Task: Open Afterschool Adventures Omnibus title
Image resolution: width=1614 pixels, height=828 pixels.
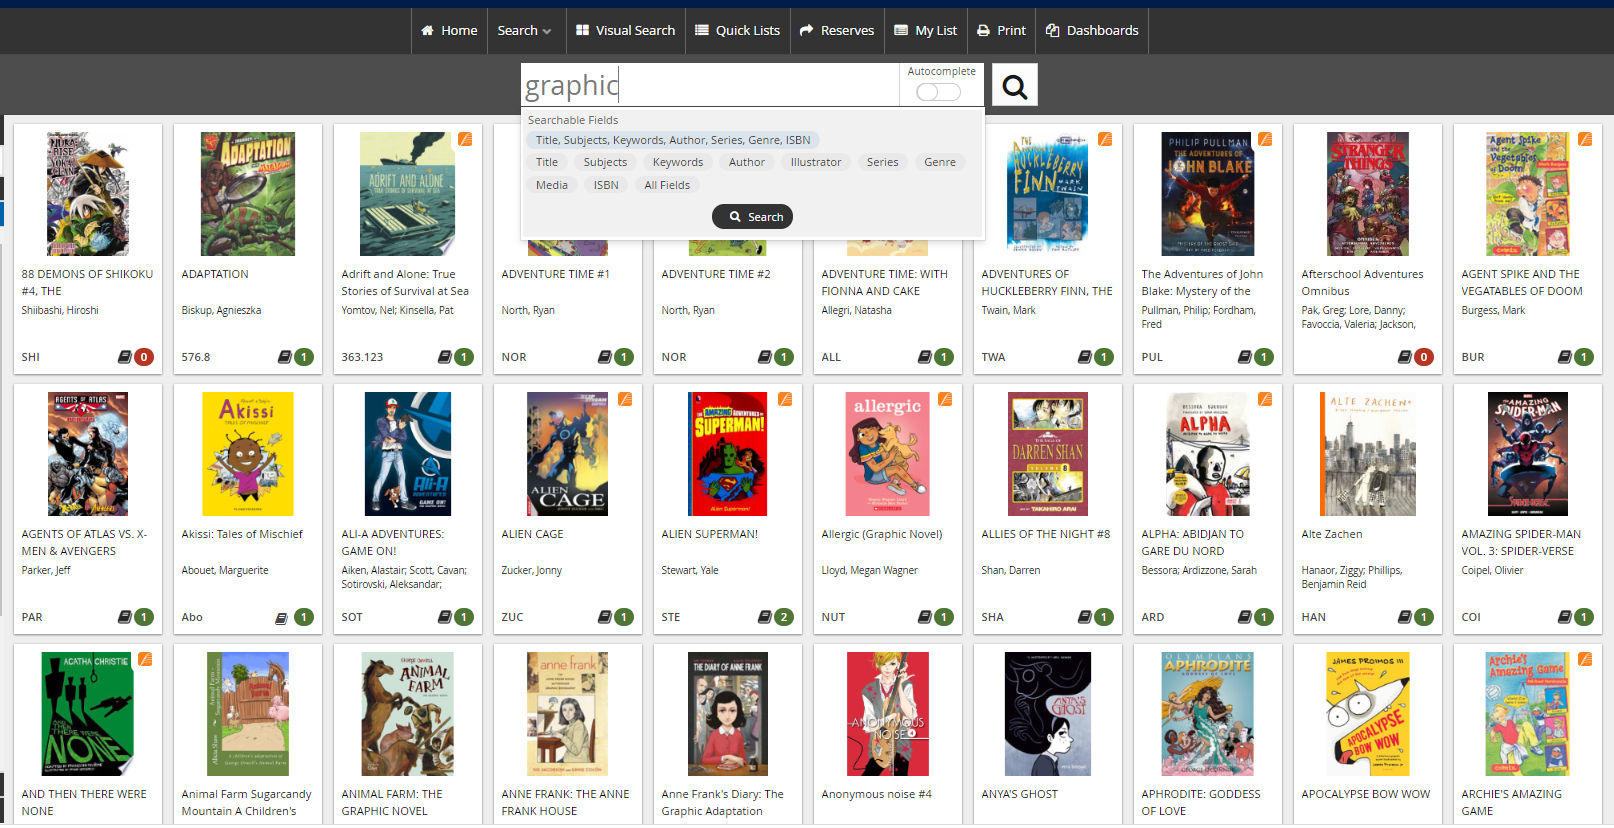Action: click(x=1362, y=282)
